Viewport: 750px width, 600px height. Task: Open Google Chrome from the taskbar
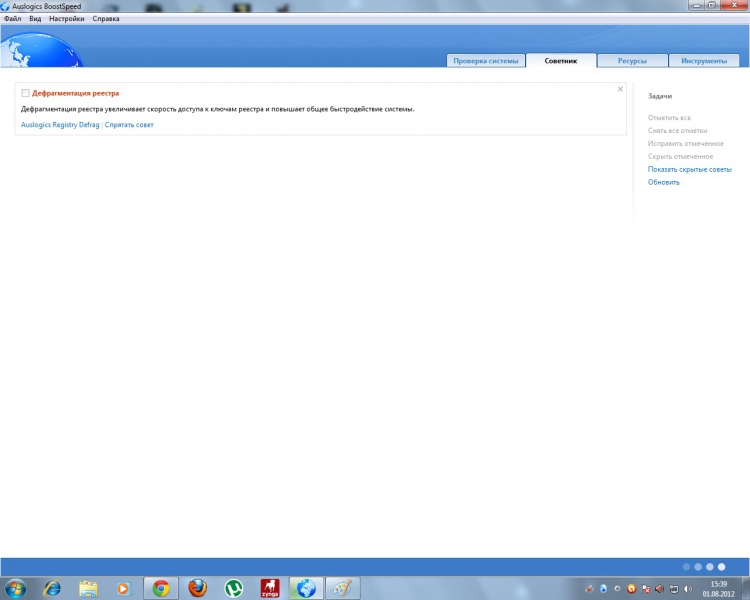[x=161, y=588]
